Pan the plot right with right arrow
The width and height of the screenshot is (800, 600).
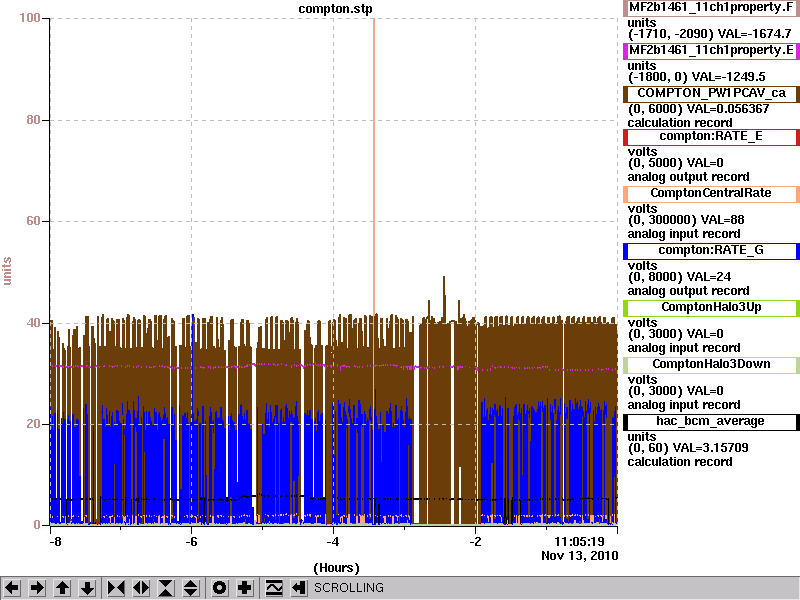coord(37,588)
